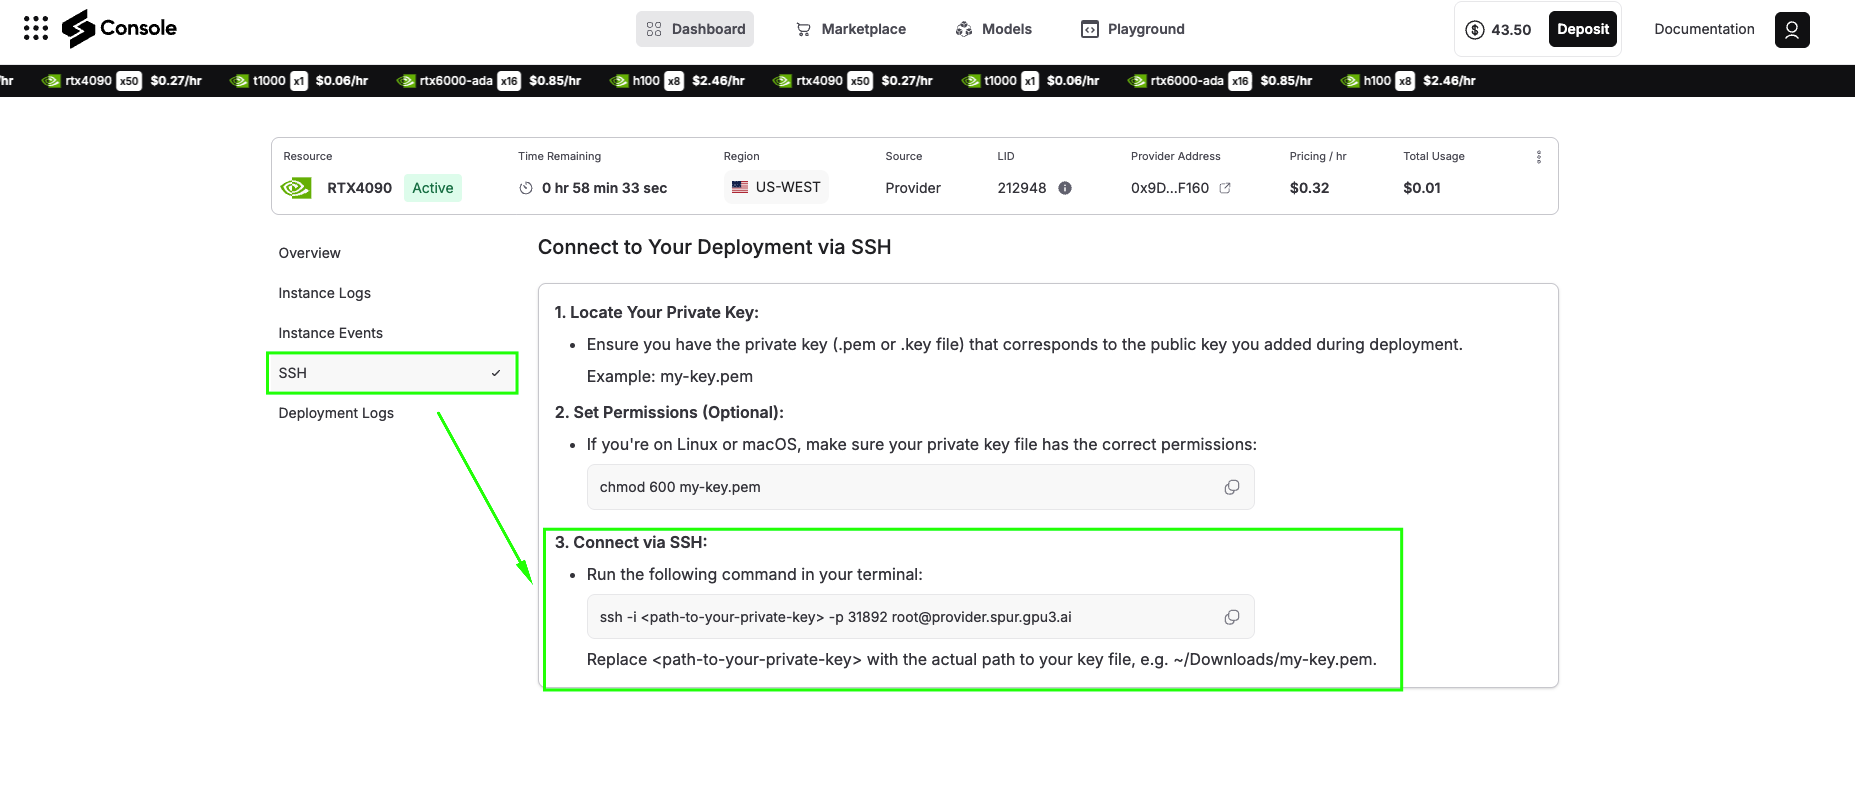Open the deployment three-dot options menu

click(x=1538, y=157)
